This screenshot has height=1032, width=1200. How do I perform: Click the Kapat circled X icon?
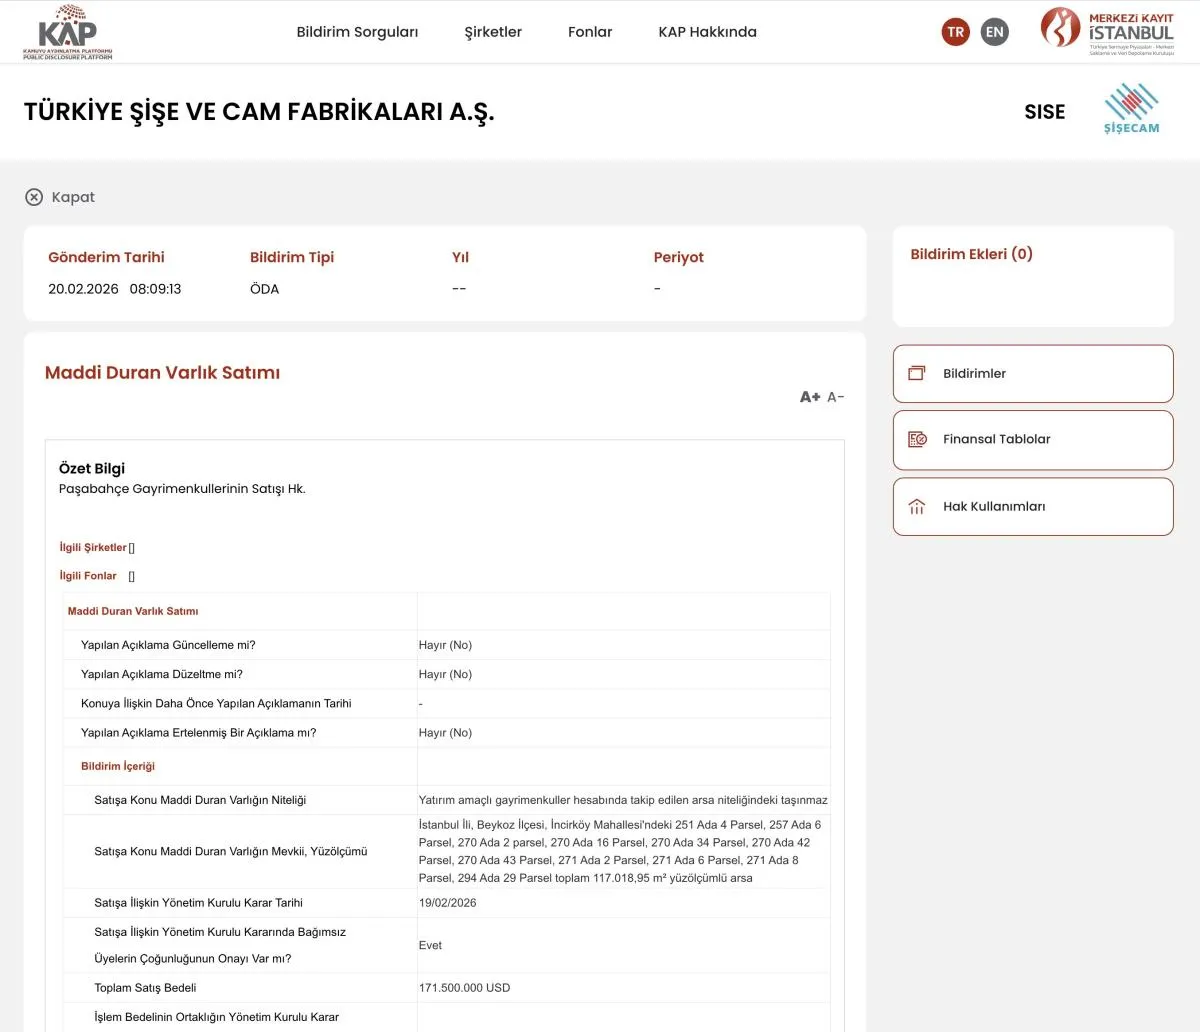point(34,197)
